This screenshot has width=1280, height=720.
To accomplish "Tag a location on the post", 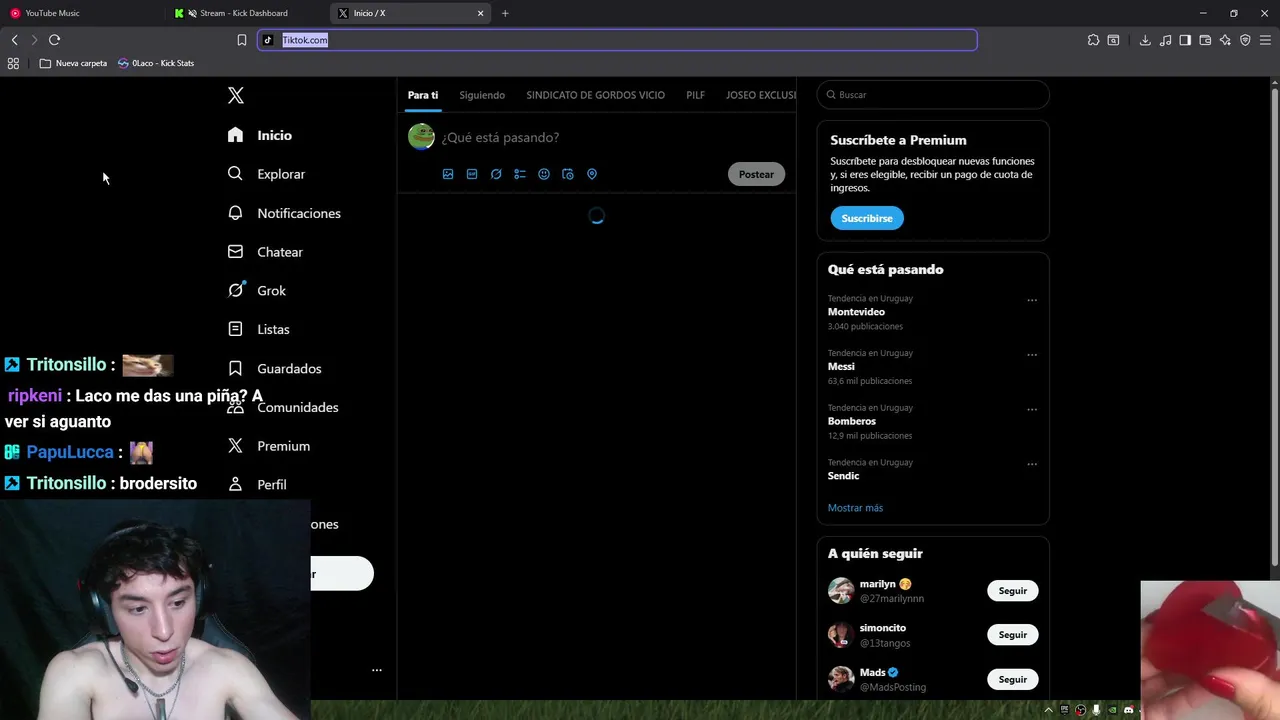I will pos(592,174).
